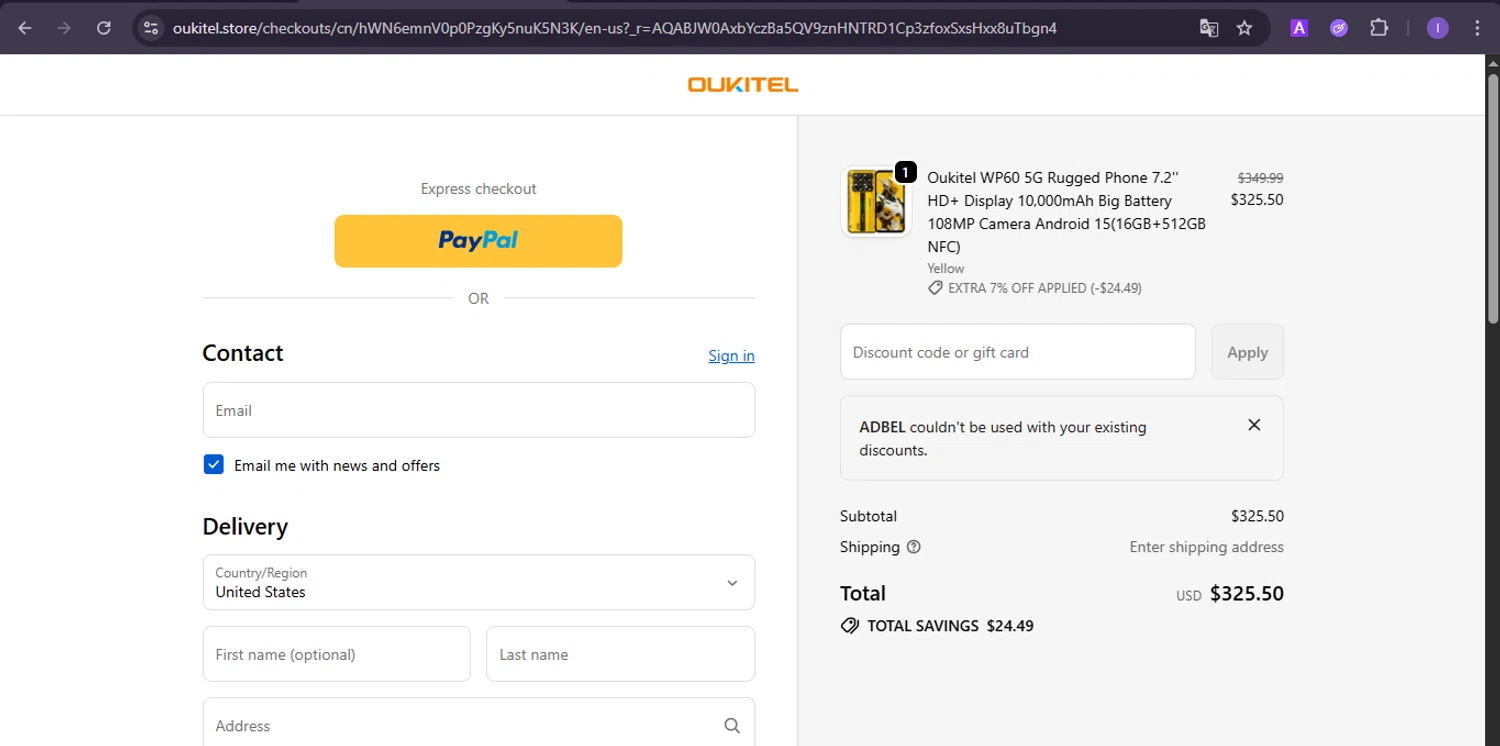Screen dimensions: 1500x746
Task: Open the round purple extension icon
Action: tap(1339, 28)
